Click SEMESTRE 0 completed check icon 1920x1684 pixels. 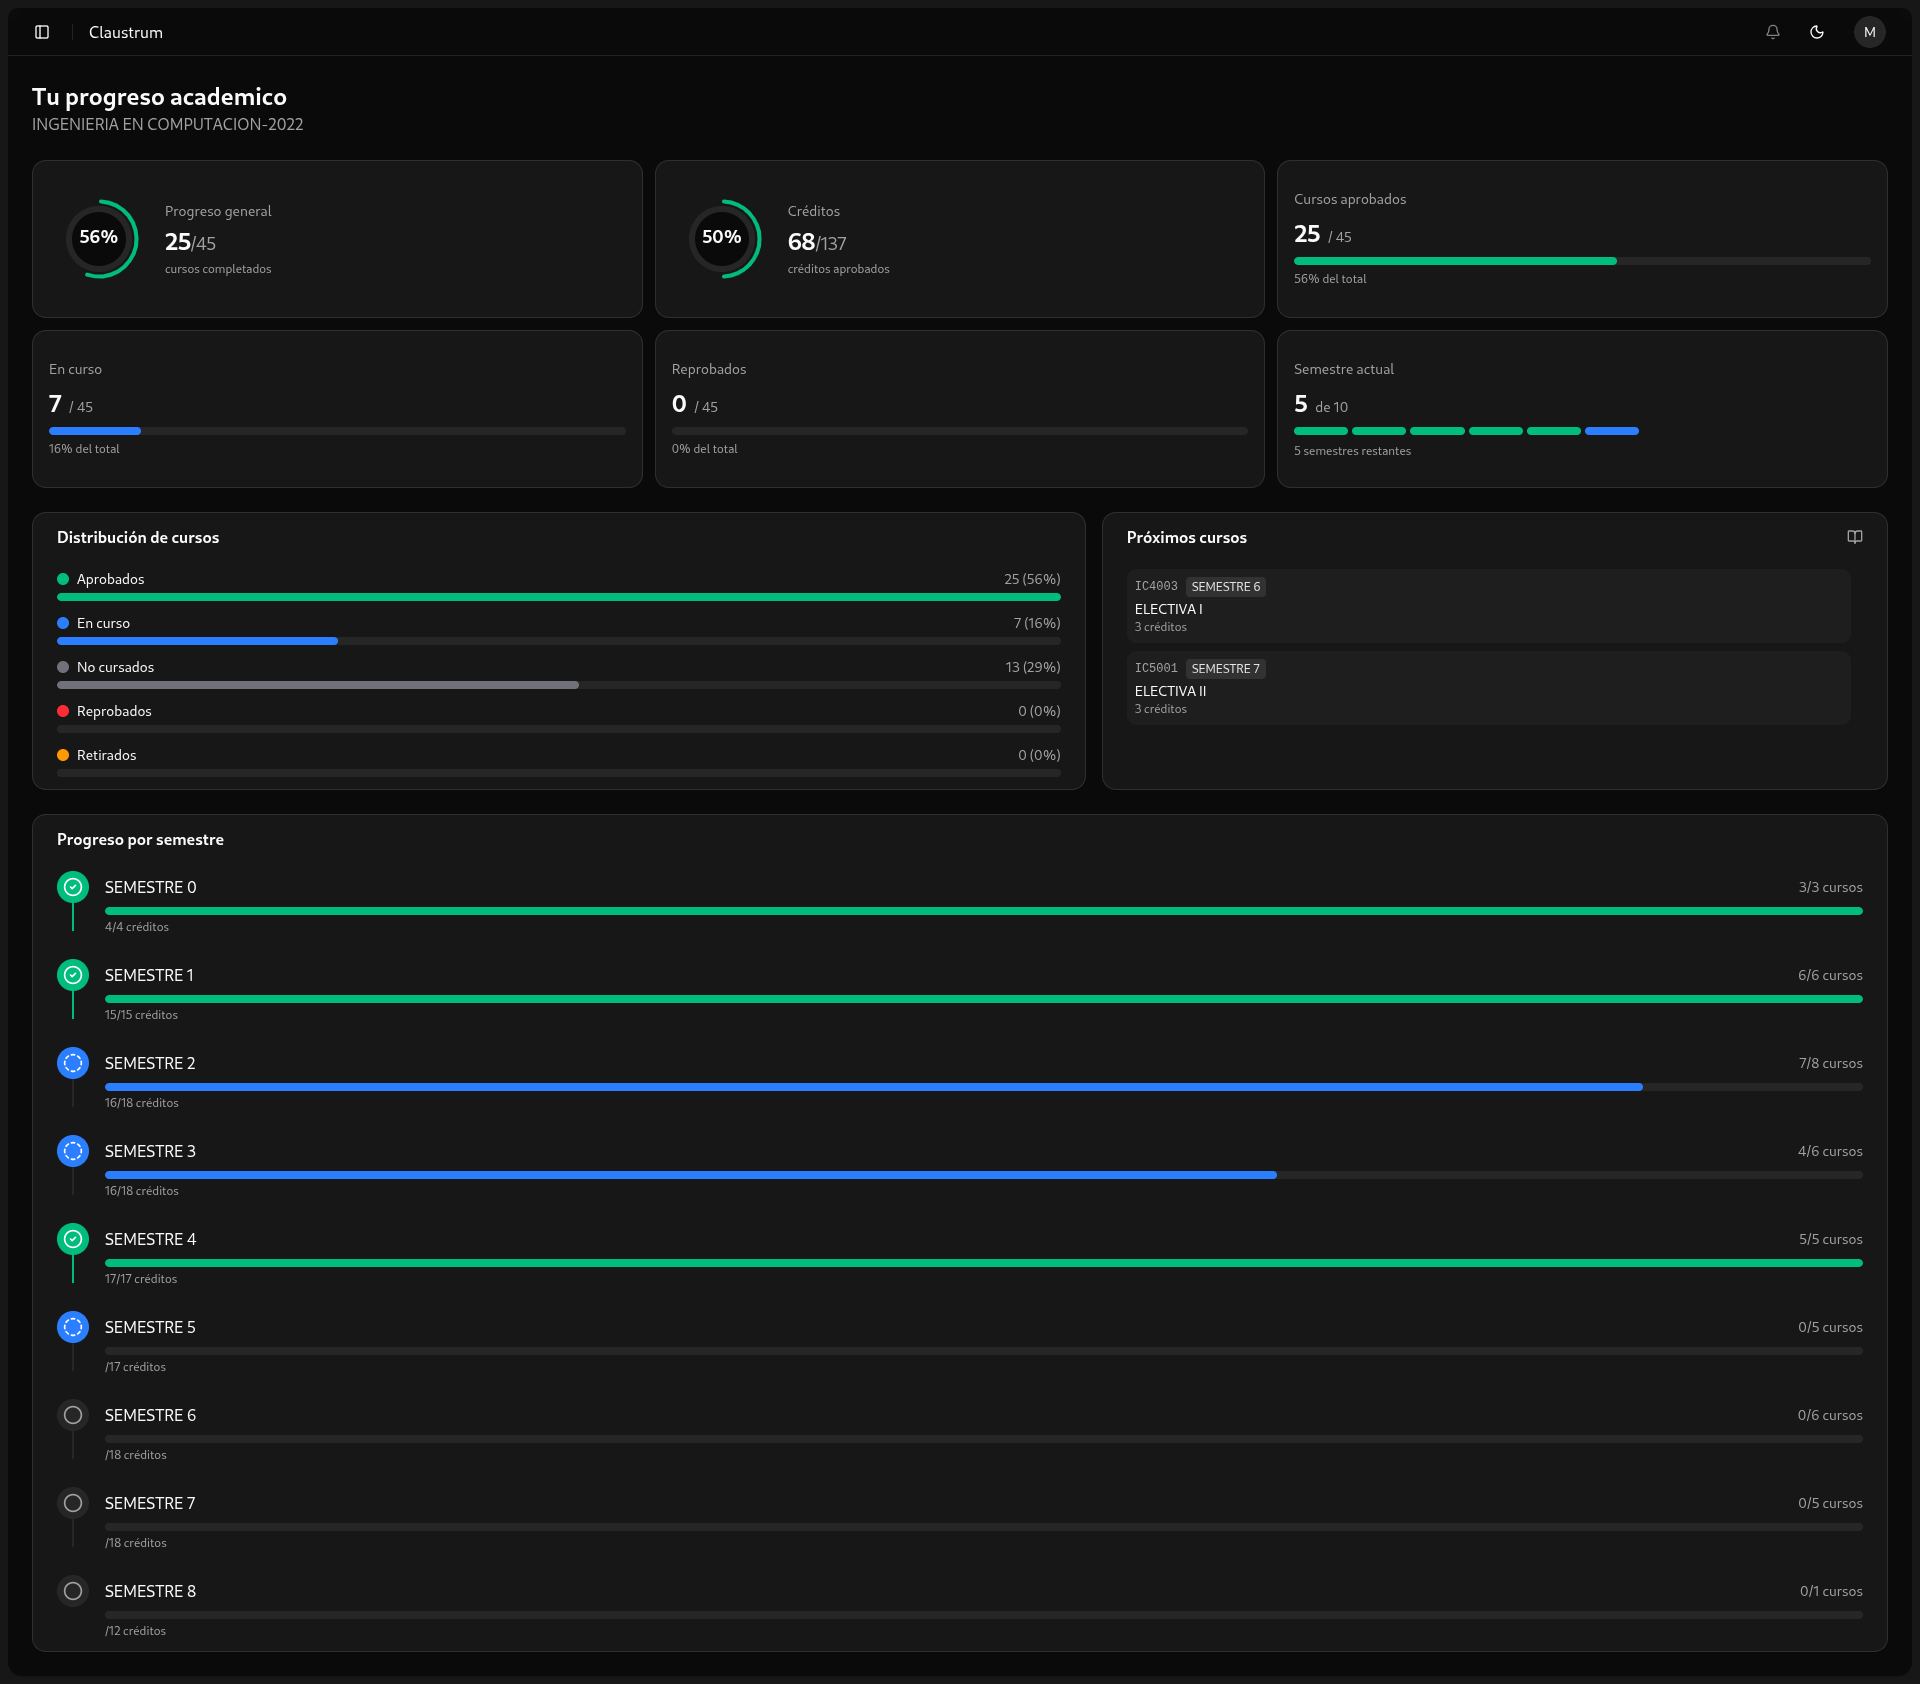pyautogui.click(x=73, y=887)
